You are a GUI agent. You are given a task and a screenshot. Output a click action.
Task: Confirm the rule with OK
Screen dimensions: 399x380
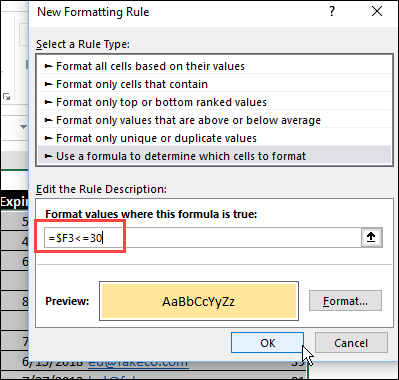click(267, 343)
